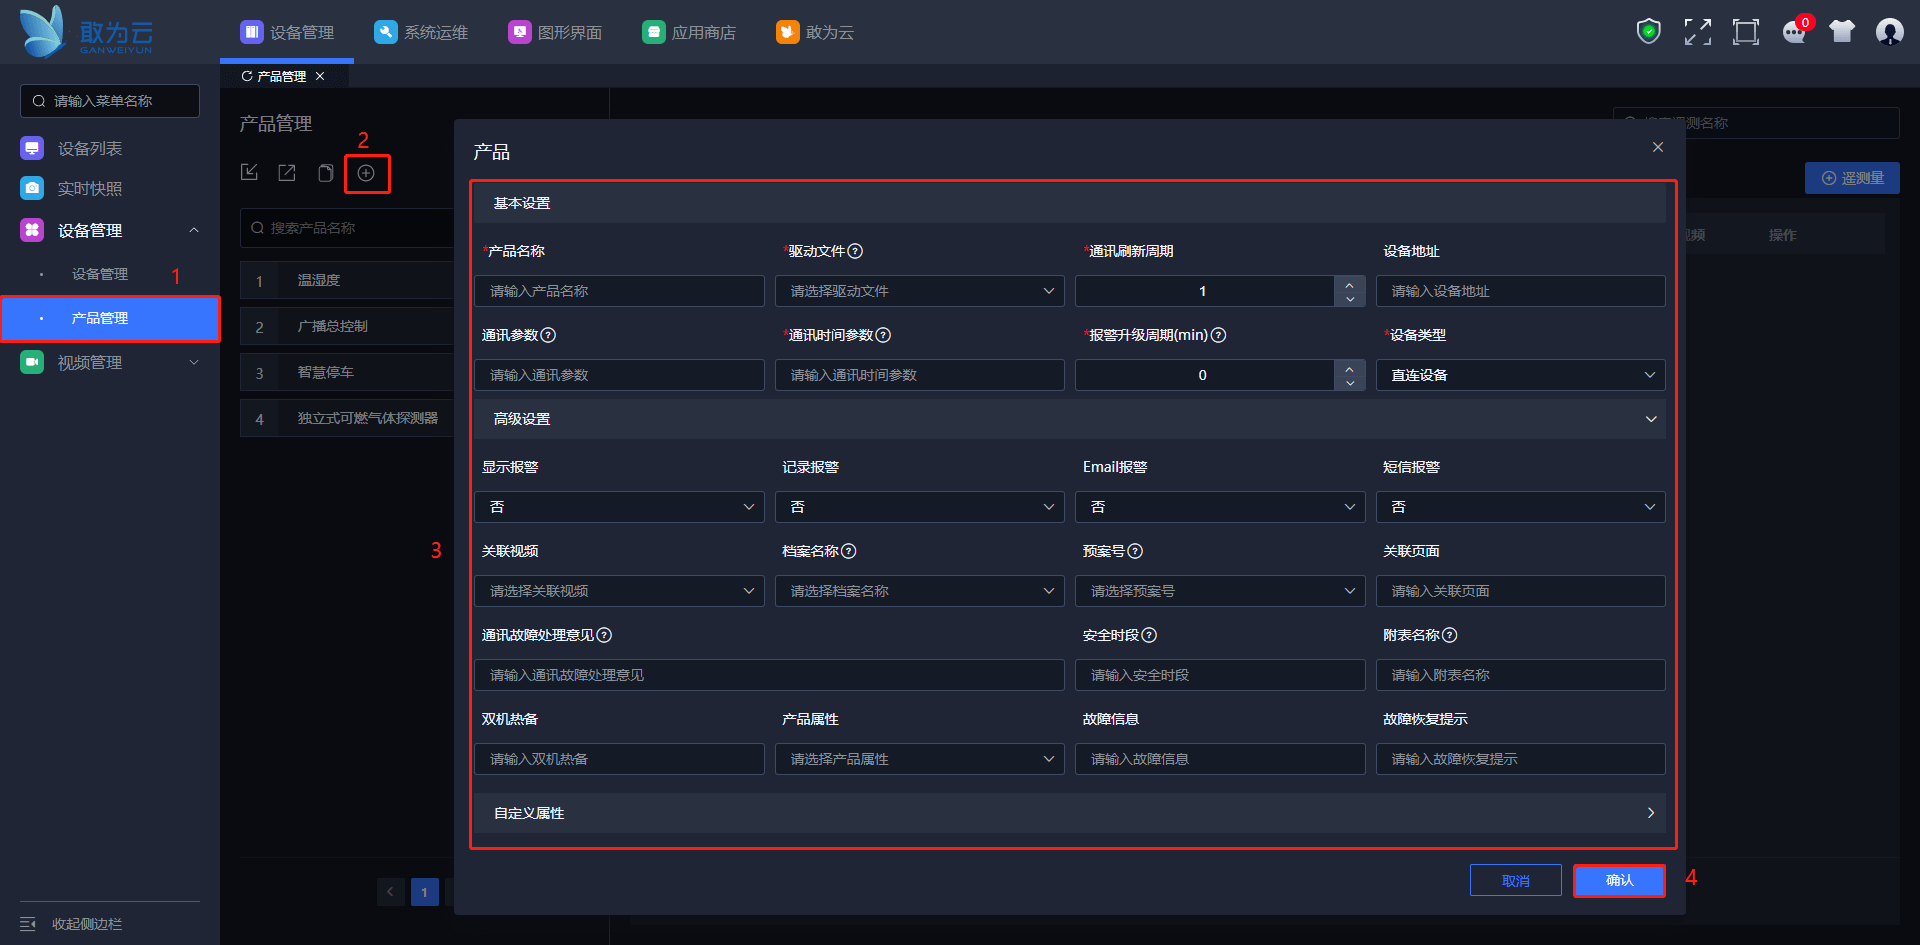Click the help icon beside 通讯时间参数

[x=883, y=335]
